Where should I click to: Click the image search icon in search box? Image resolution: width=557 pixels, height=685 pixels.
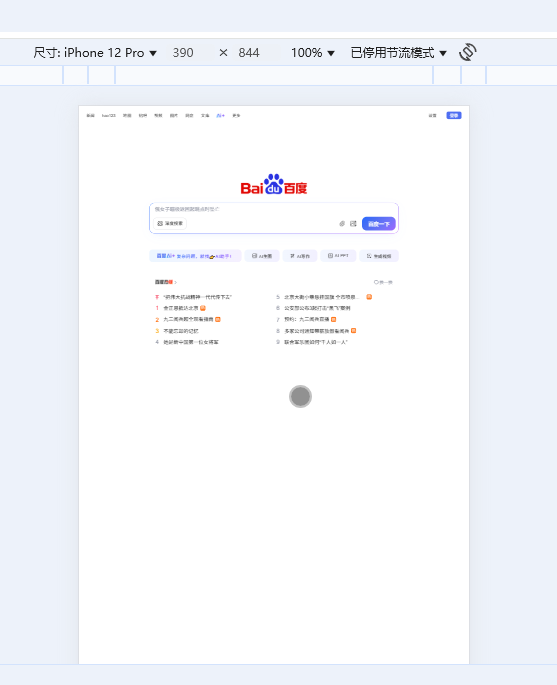click(353, 224)
